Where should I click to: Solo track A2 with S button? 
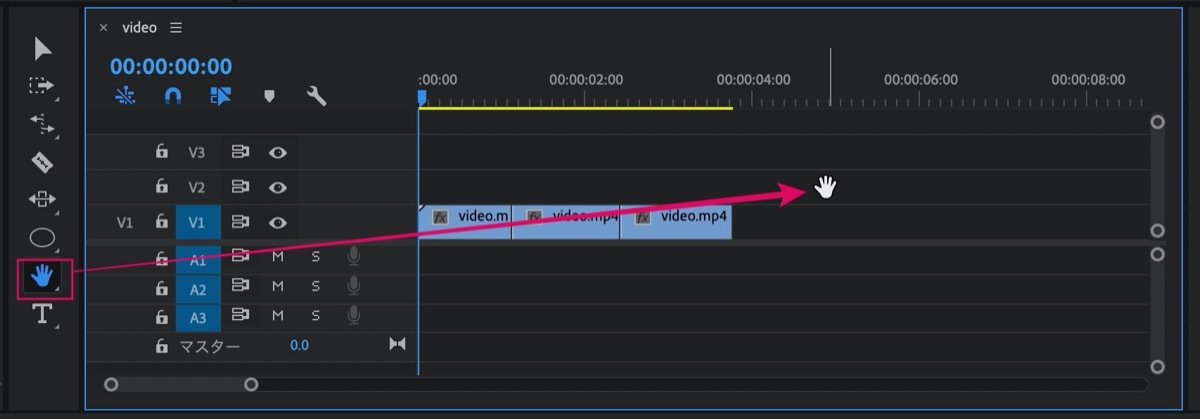pyautogui.click(x=315, y=287)
